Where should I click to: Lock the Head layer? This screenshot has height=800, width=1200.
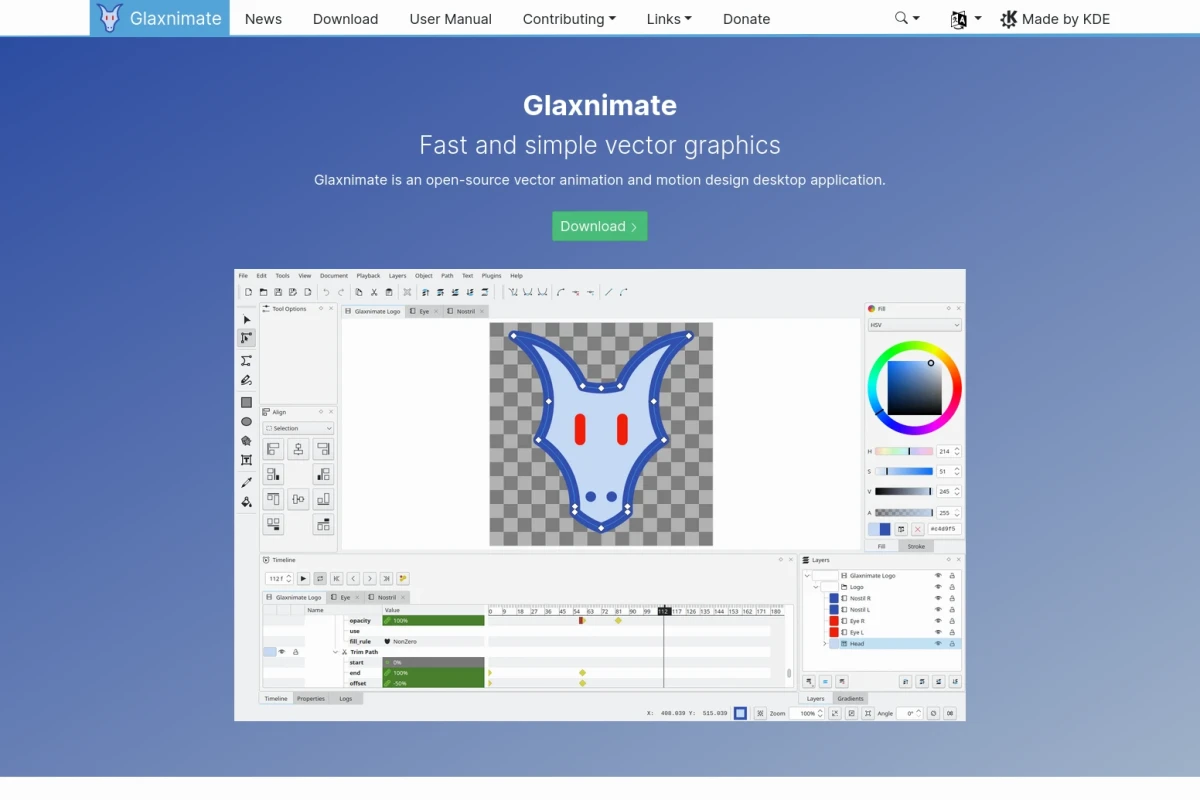952,644
